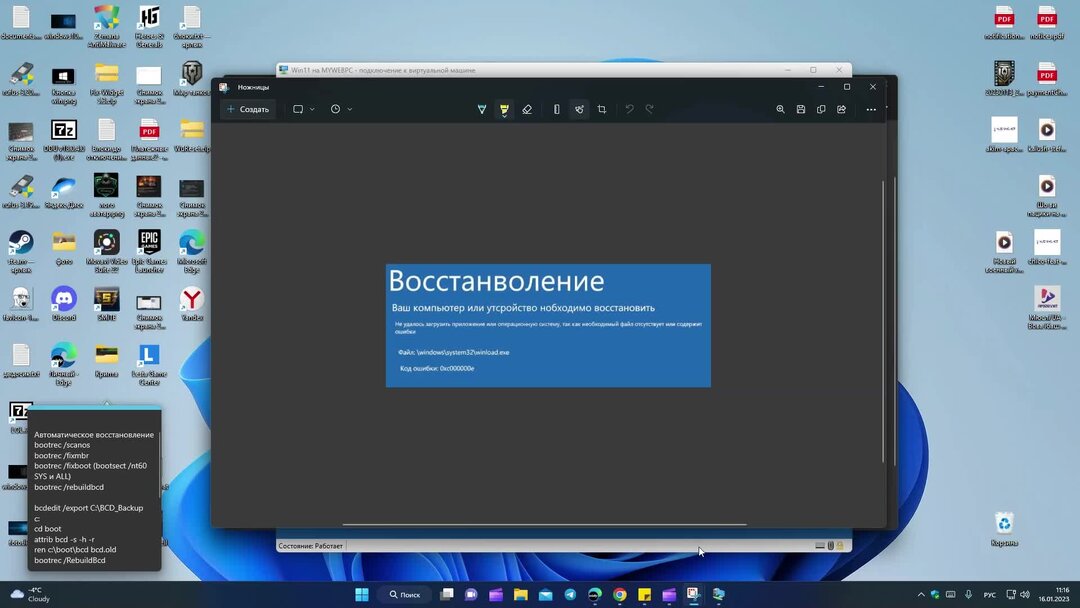Open the Zemana AntiMalware shortcut
1080x608 pixels.
click(106, 26)
